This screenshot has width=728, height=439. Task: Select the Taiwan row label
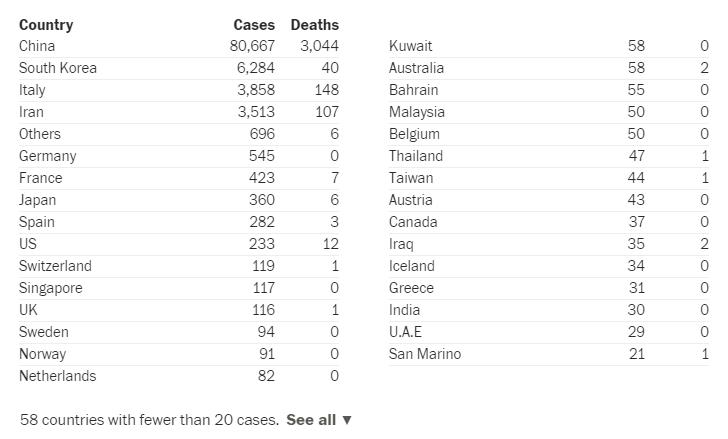(411, 178)
